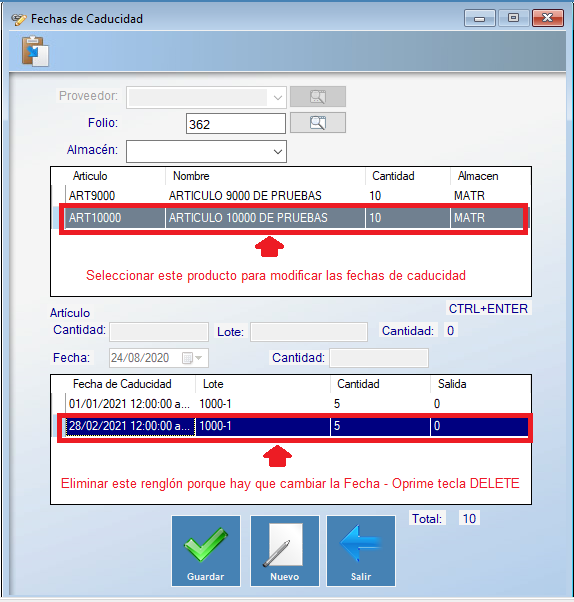The image size is (574, 602).
Task: Expand the Almacén dropdown
Action: click(x=278, y=152)
